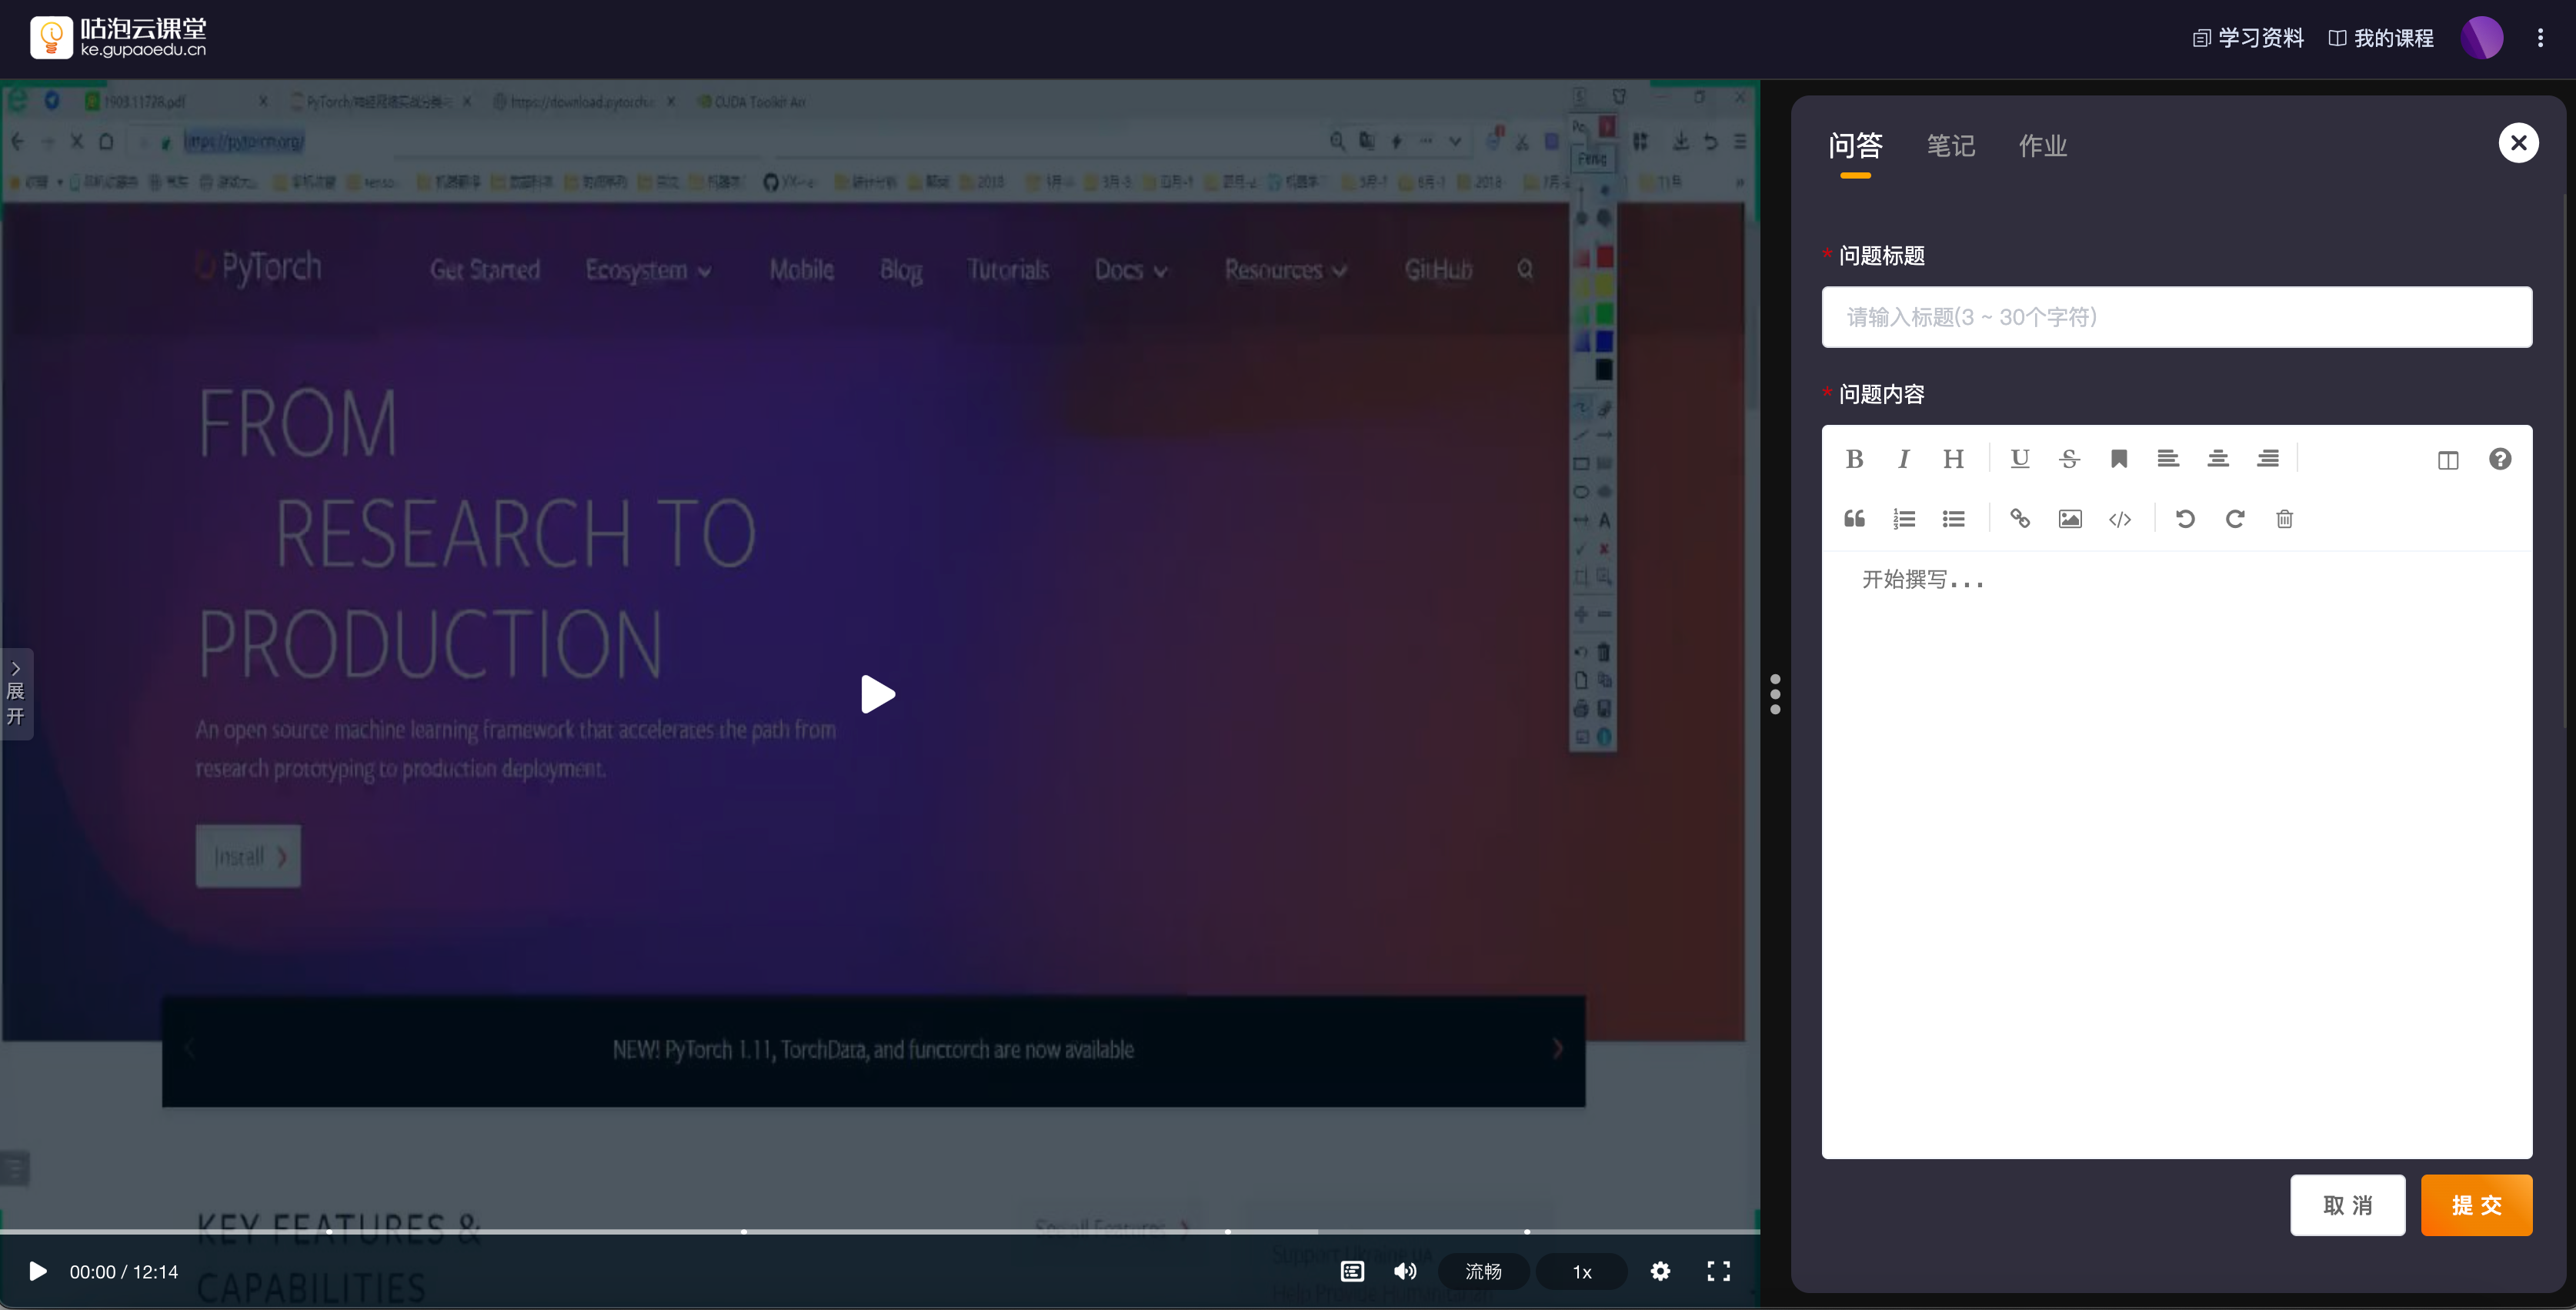Image resolution: width=2576 pixels, height=1310 pixels.
Task: Insert a bulleted list
Action: click(x=1954, y=519)
